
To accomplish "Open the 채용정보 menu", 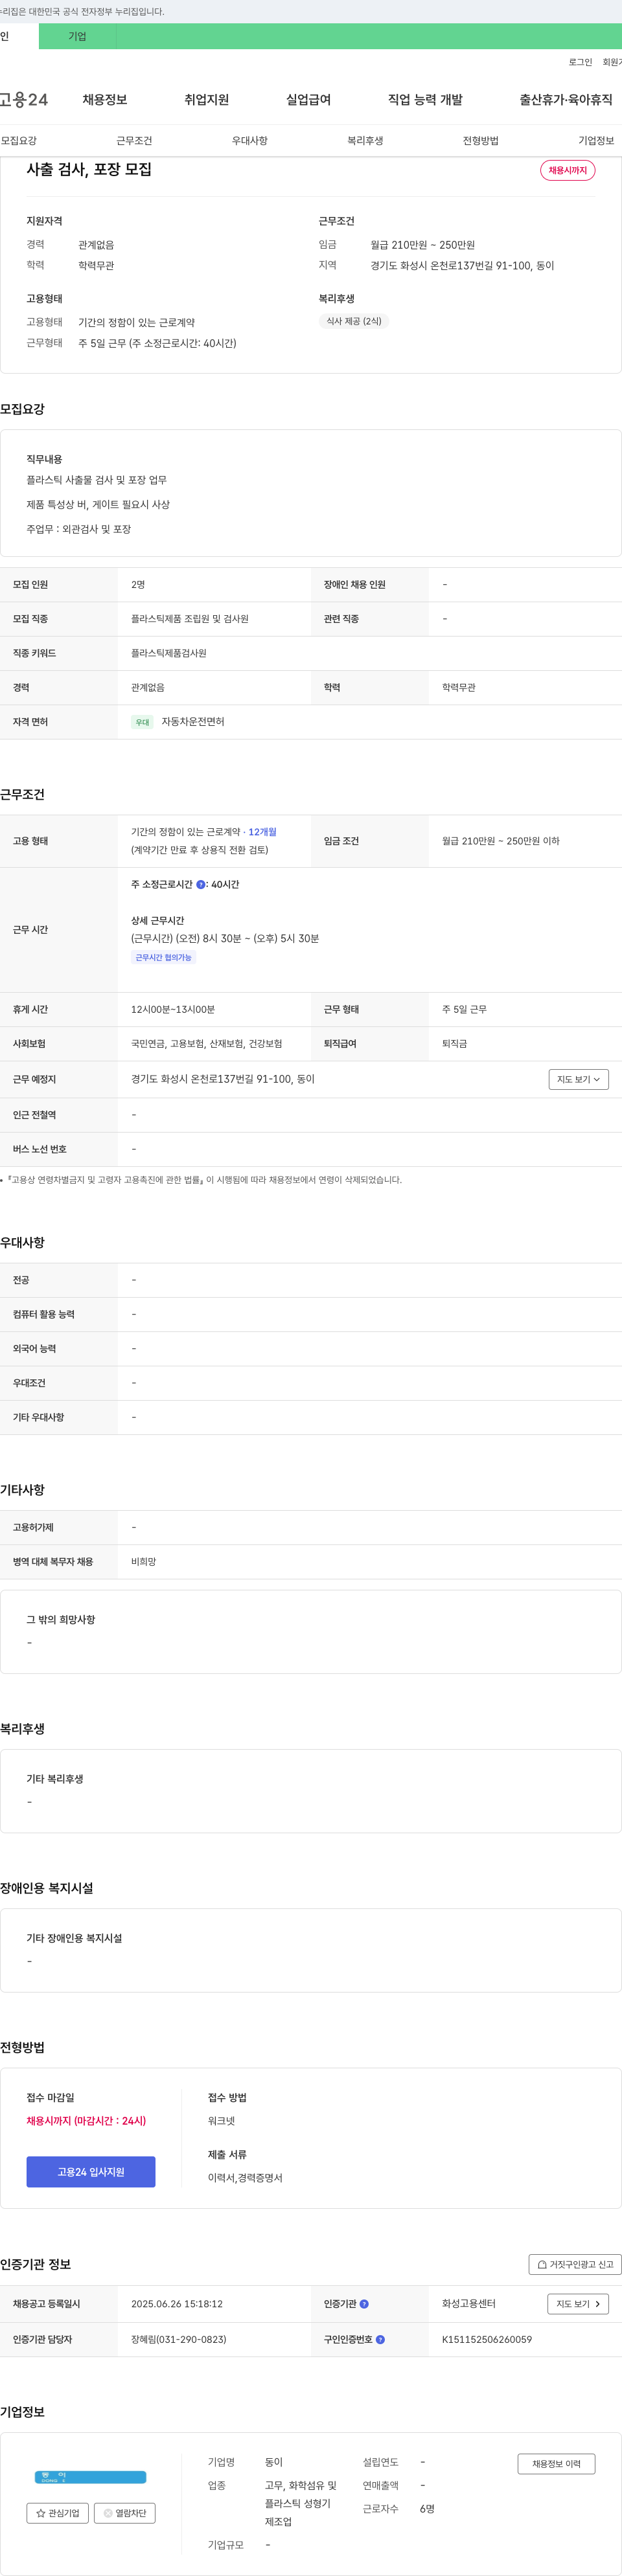I will [x=105, y=99].
